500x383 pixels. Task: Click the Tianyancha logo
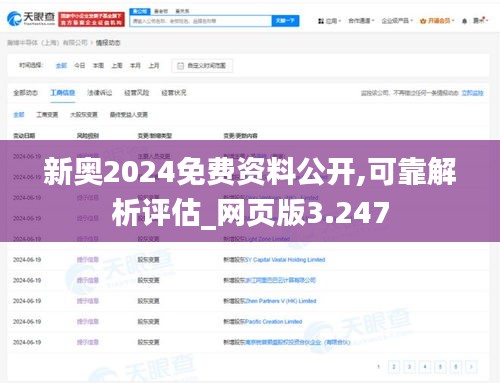tap(31, 19)
